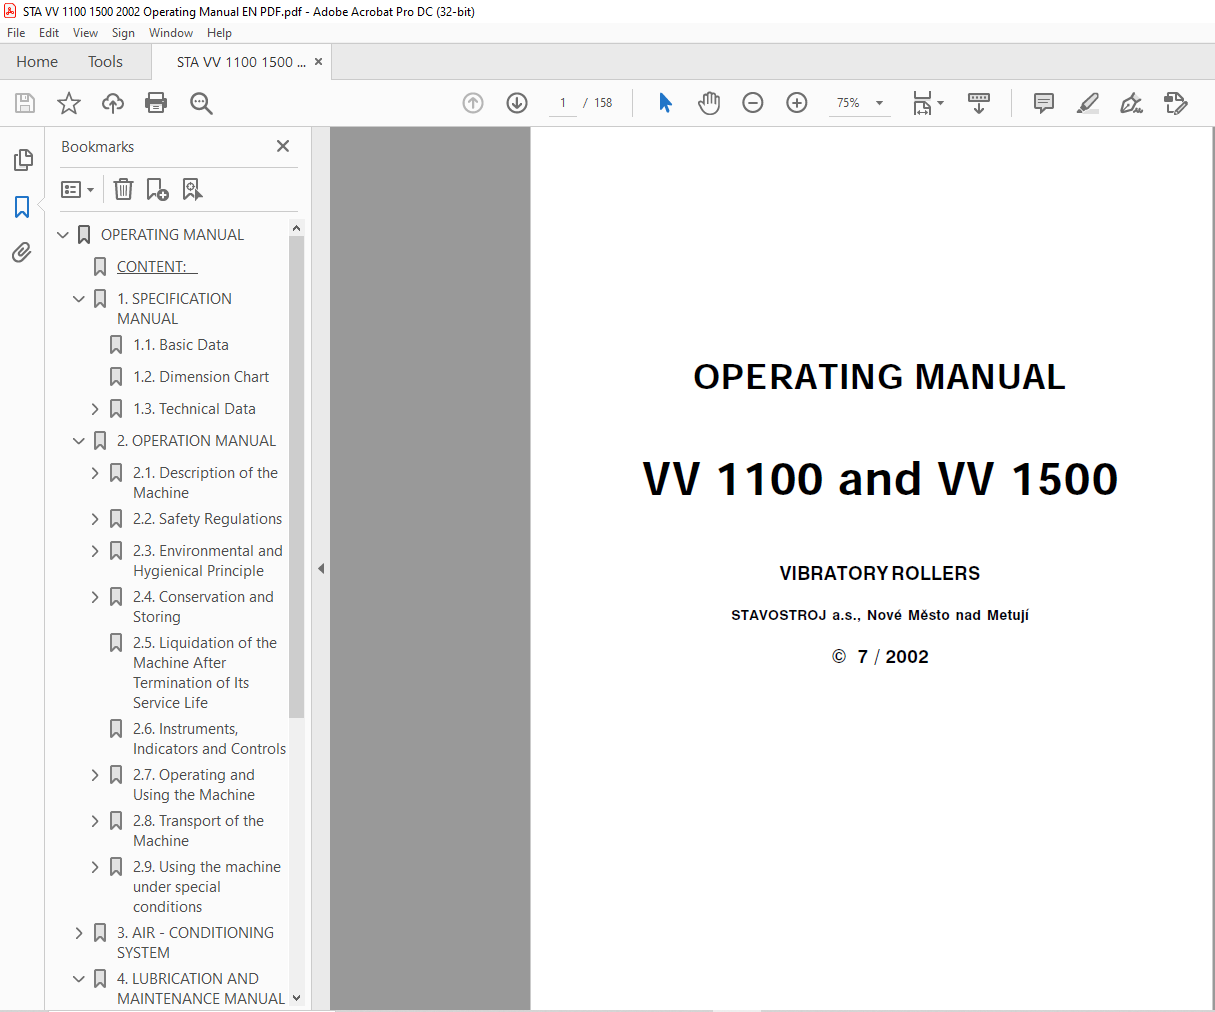1215x1012 pixels.
Task: Click the Print icon
Action: coord(156,103)
